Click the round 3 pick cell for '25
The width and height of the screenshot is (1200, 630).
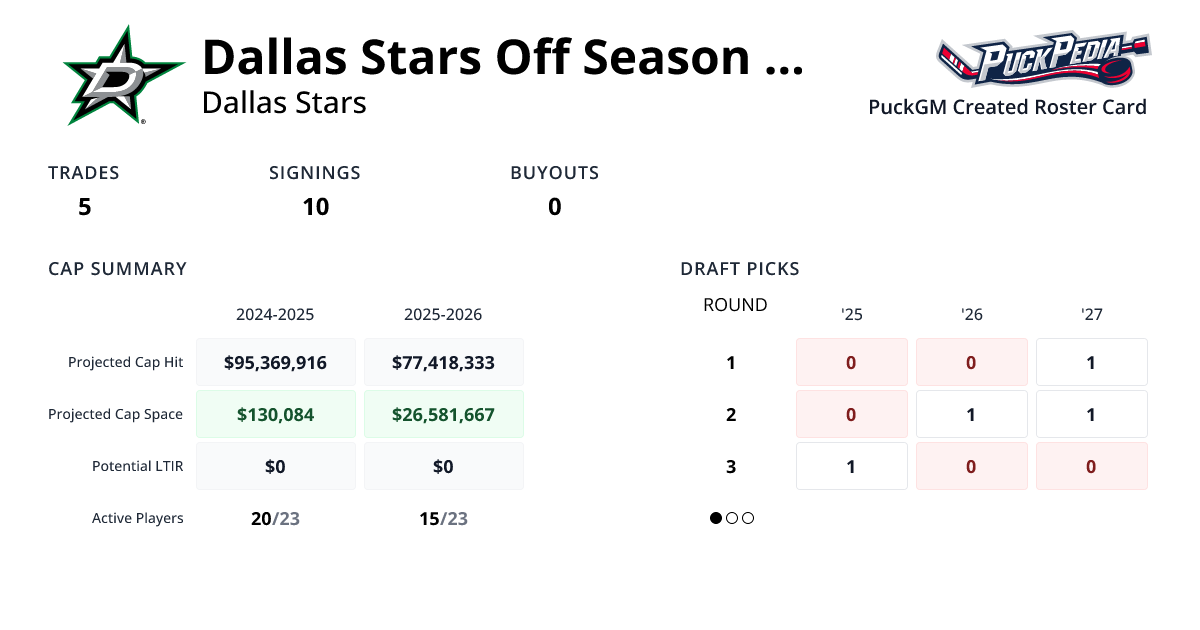851,466
